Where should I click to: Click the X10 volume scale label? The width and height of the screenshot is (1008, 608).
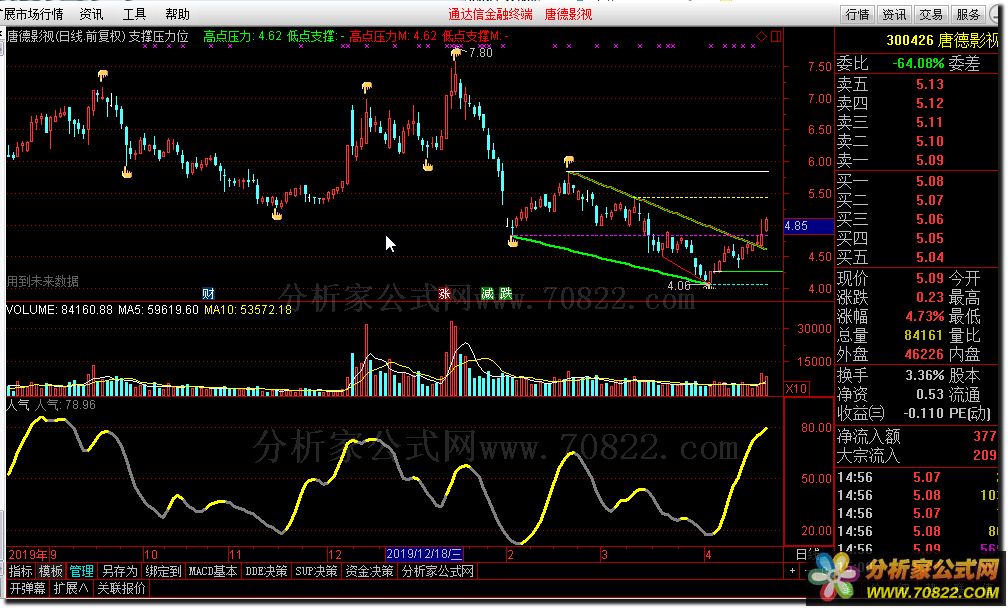[796, 388]
